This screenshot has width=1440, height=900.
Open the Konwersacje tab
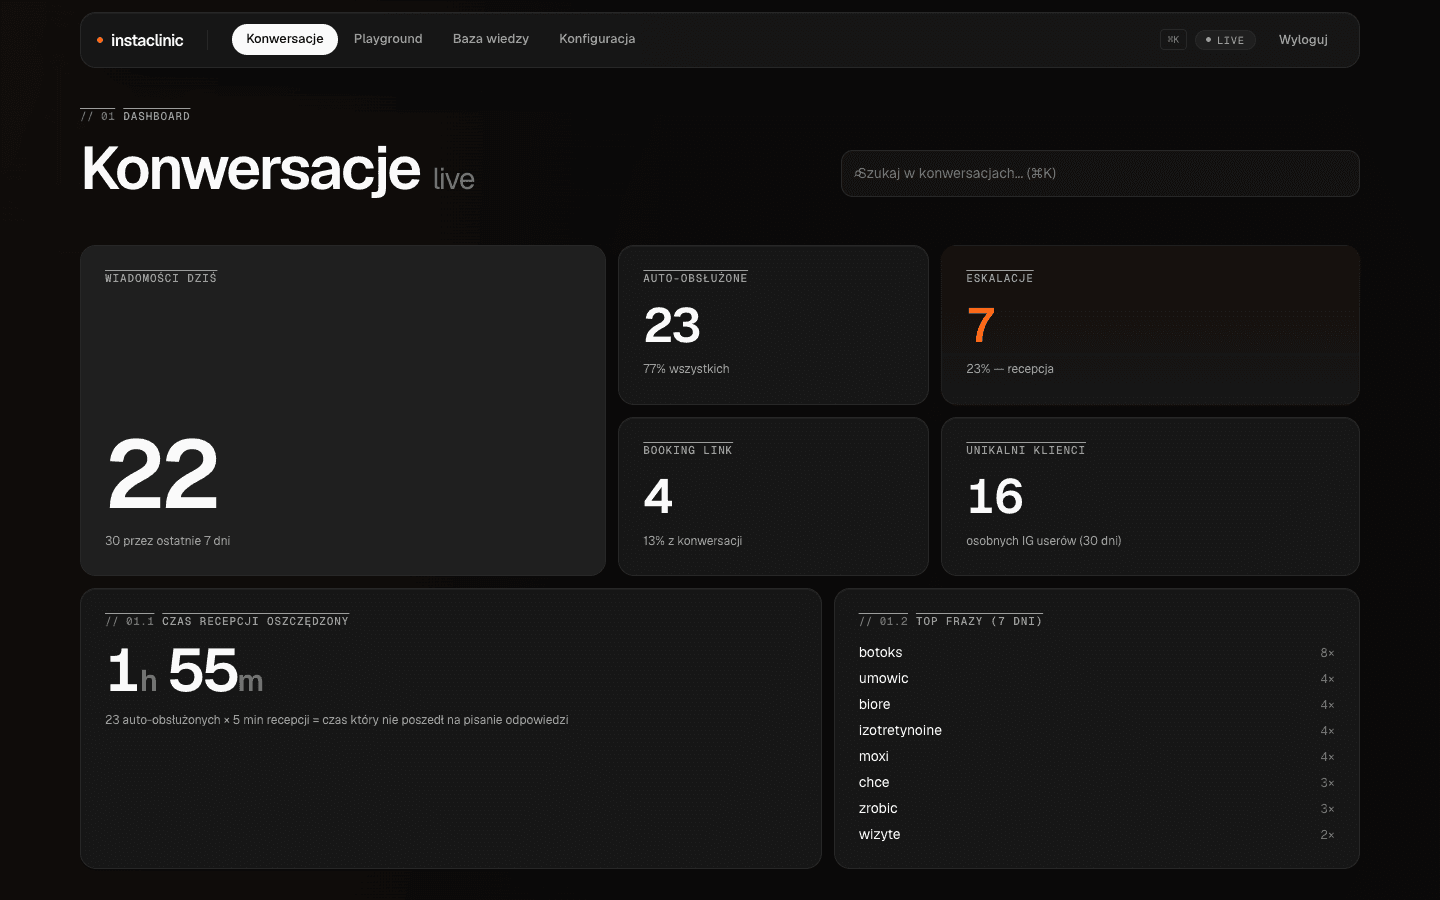[285, 39]
